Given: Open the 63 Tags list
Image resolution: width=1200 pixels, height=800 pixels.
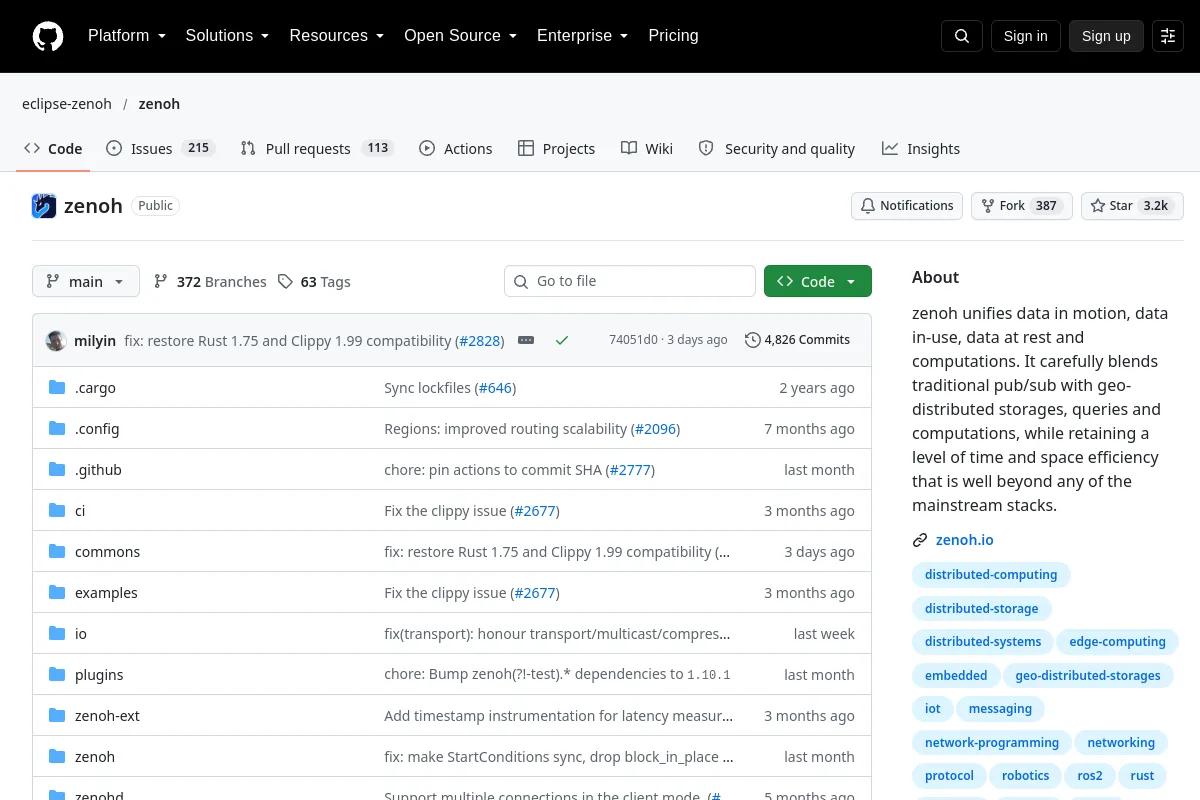Looking at the screenshot, I should click(x=314, y=282).
